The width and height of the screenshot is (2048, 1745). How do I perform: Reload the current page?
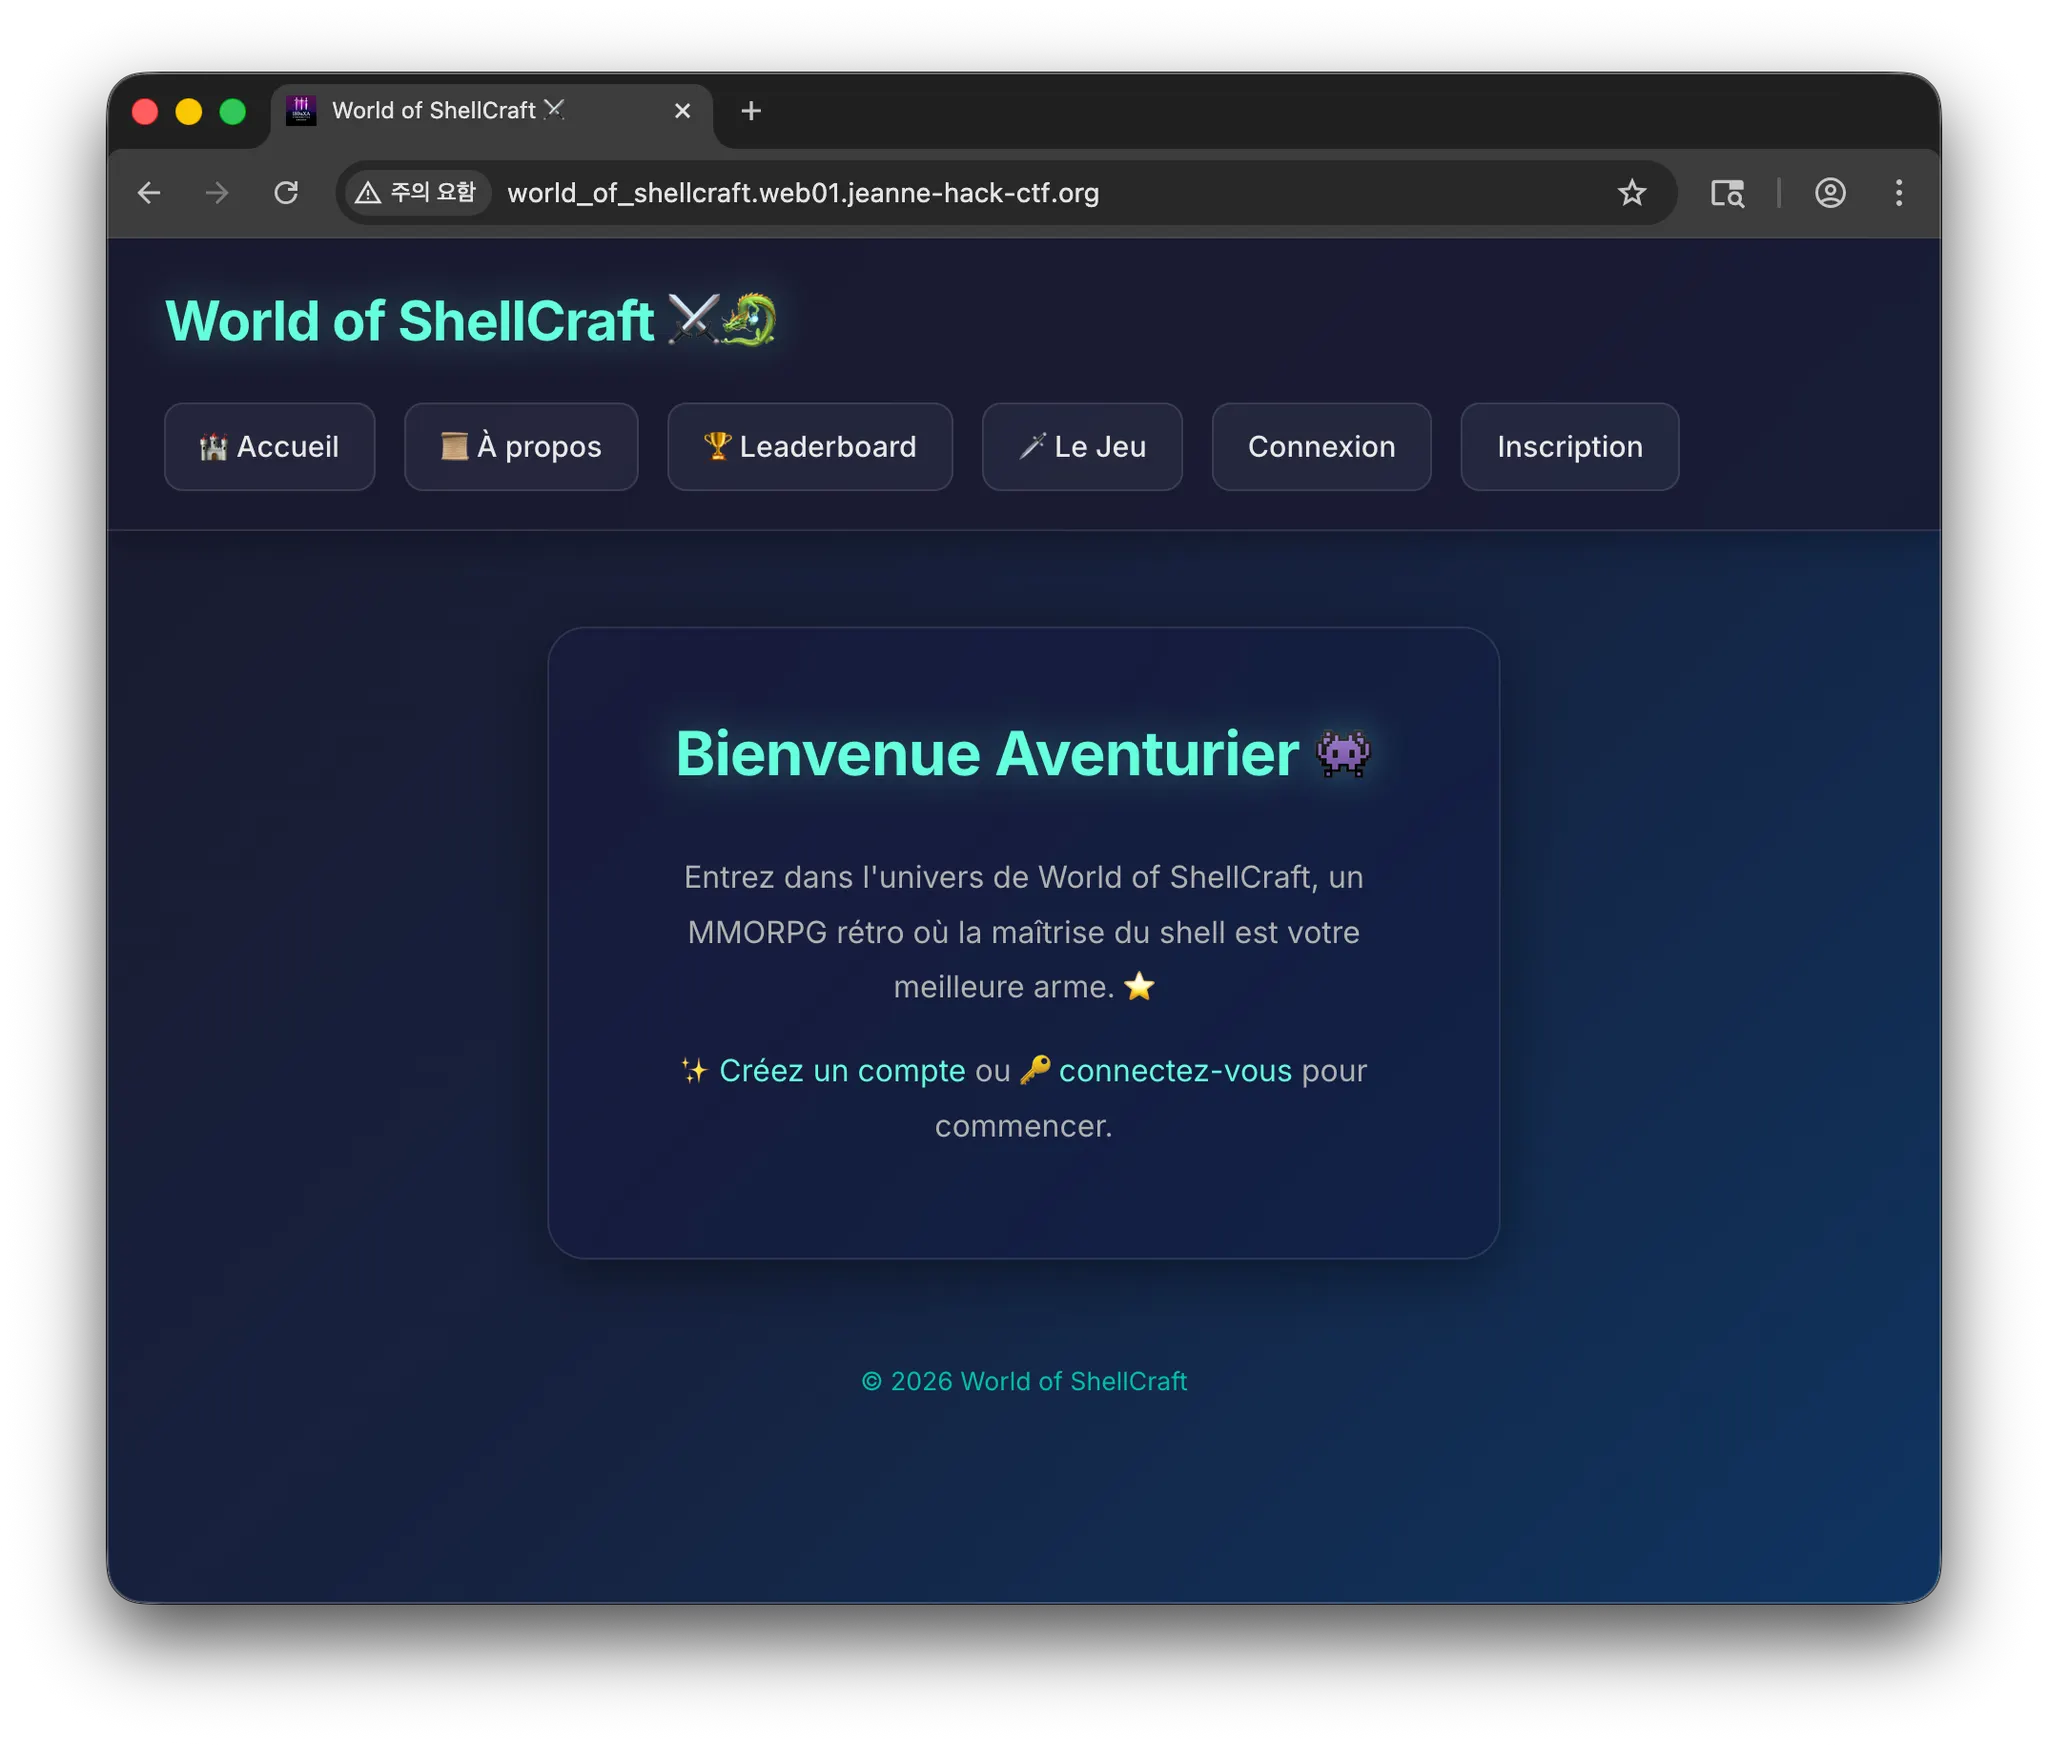click(x=286, y=193)
